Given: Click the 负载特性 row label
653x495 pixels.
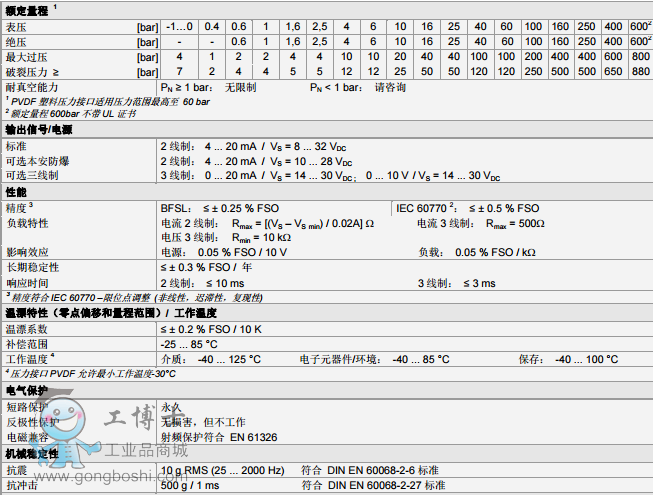Looking at the screenshot, I should [x=27, y=223].
